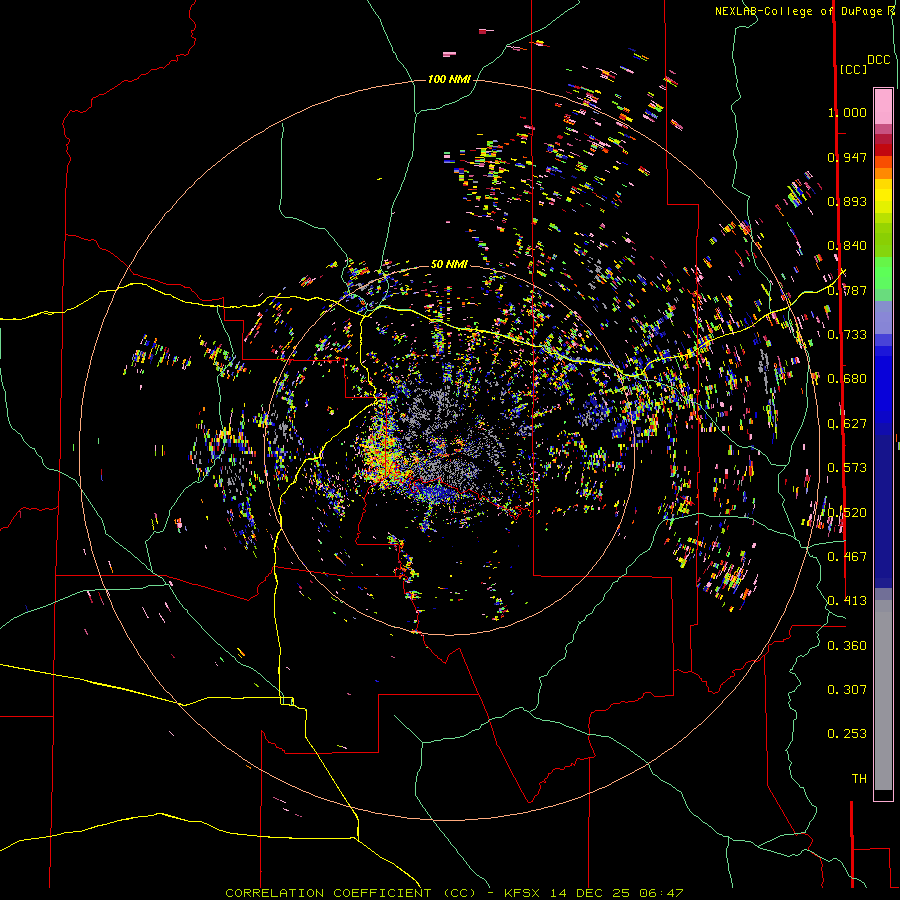Click the 0.840 scale value
Image resolution: width=900 pixels, height=900 pixels.
point(847,246)
